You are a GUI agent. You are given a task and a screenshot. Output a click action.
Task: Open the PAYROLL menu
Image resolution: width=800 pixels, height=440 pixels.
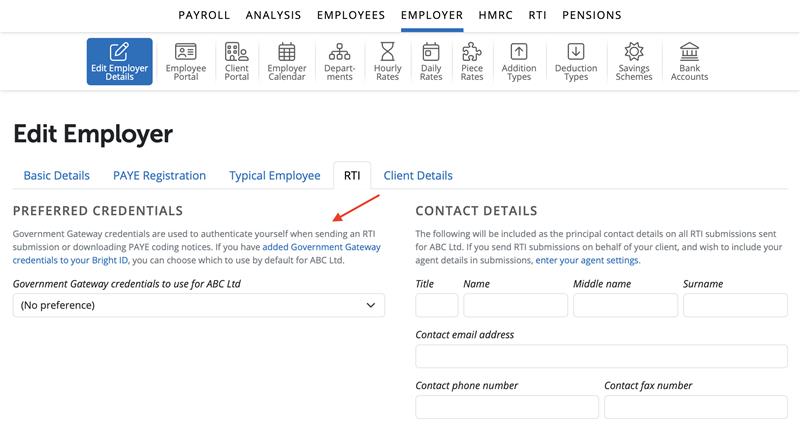pyautogui.click(x=204, y=15)
